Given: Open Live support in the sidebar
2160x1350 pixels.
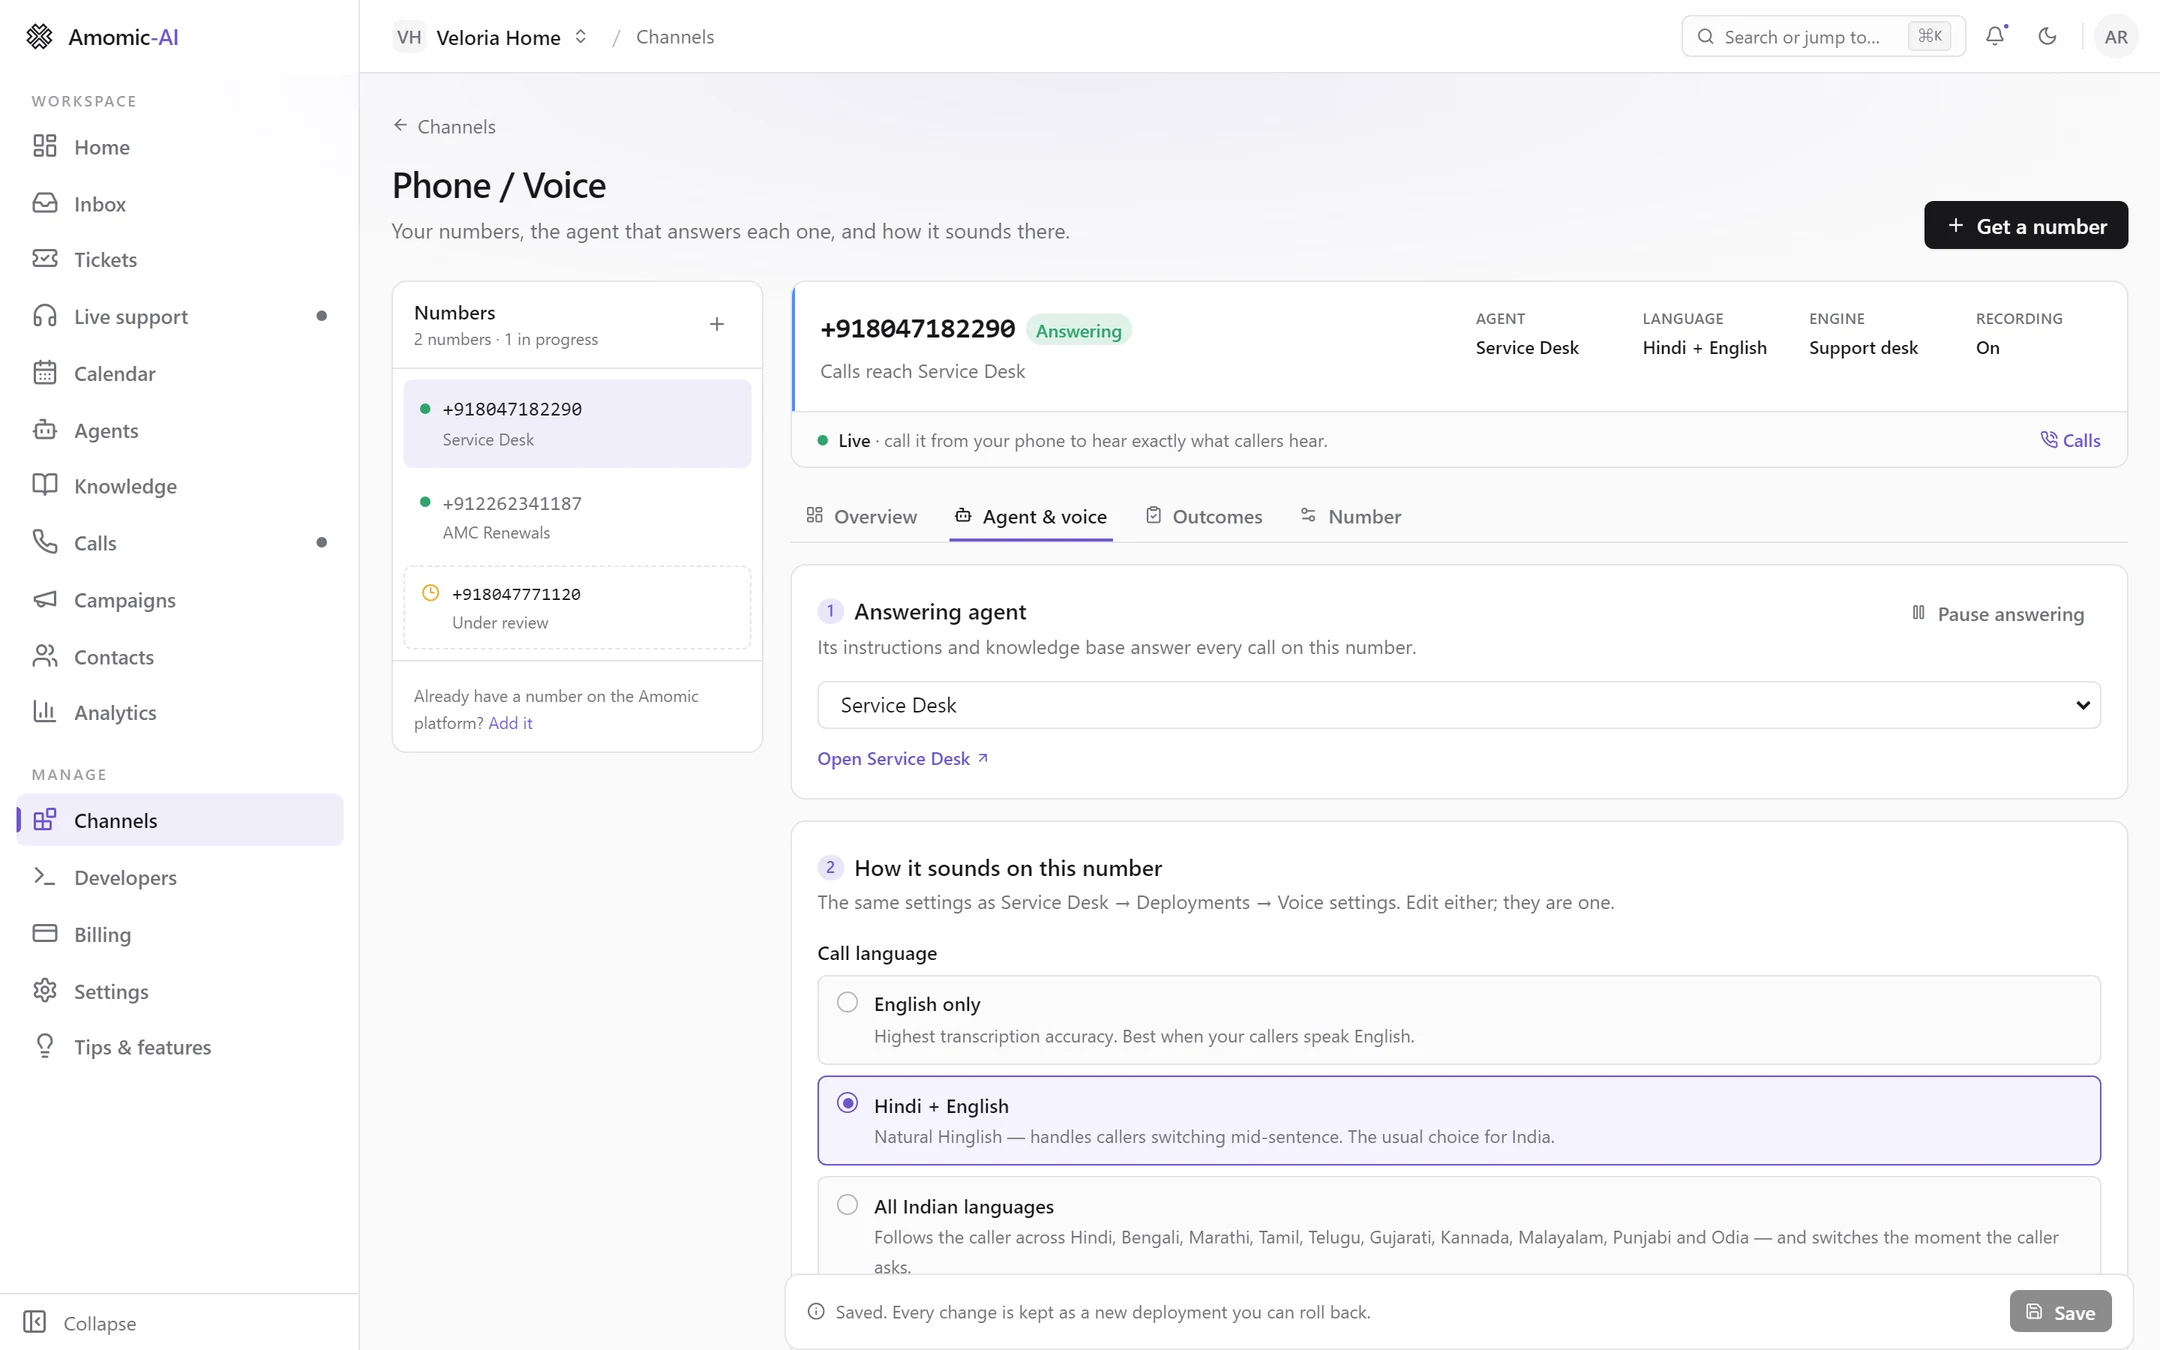Looking at the screenshot, I should 180,316.
